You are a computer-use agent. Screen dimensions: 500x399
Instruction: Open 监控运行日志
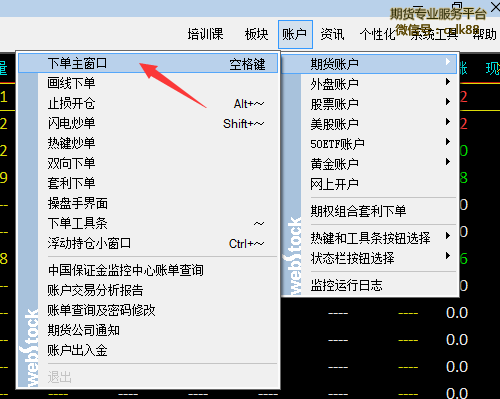370,285
